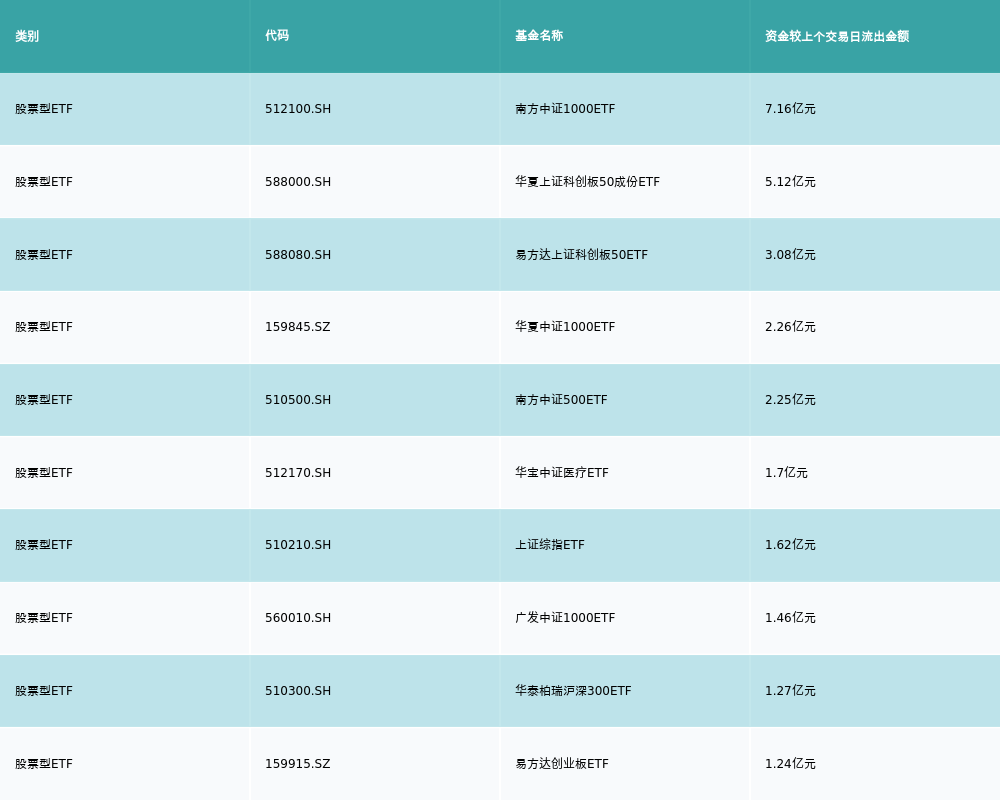
Task: Select the 南方中证500ETF fund name
Action: pos(561,400)
